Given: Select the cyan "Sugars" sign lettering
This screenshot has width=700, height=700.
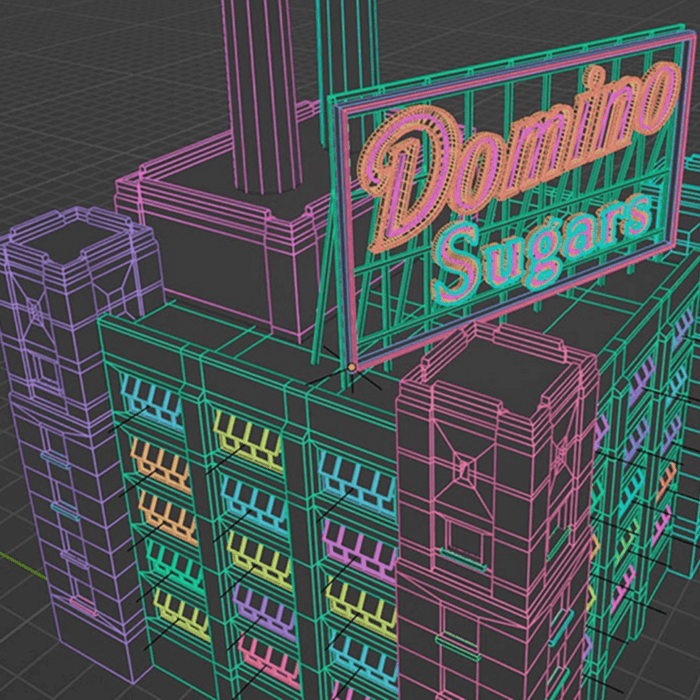Looking at the screenshot, I should pos(542,250).
